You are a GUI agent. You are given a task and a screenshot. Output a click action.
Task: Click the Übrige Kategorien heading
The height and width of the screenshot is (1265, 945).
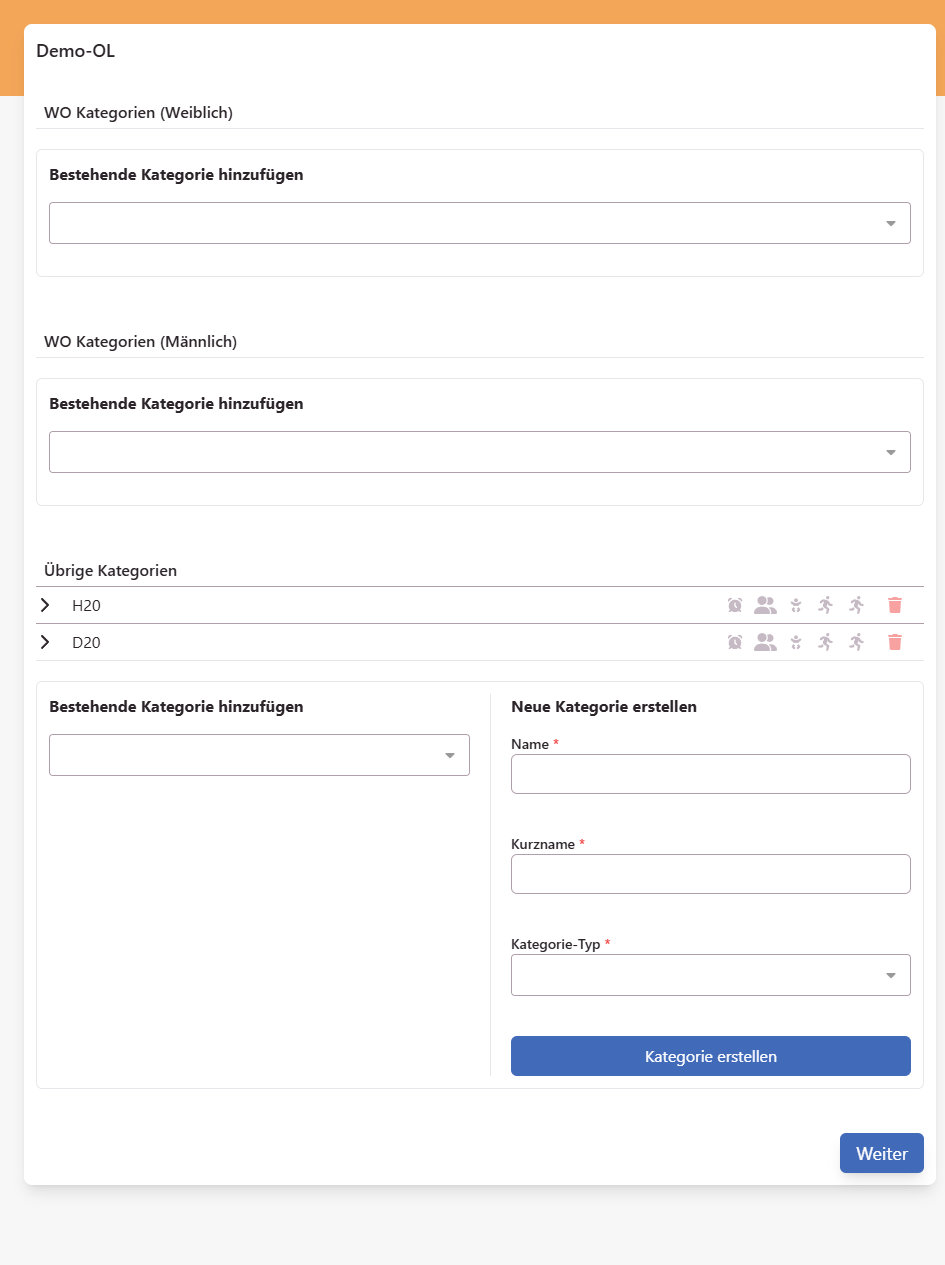(110, 571)
